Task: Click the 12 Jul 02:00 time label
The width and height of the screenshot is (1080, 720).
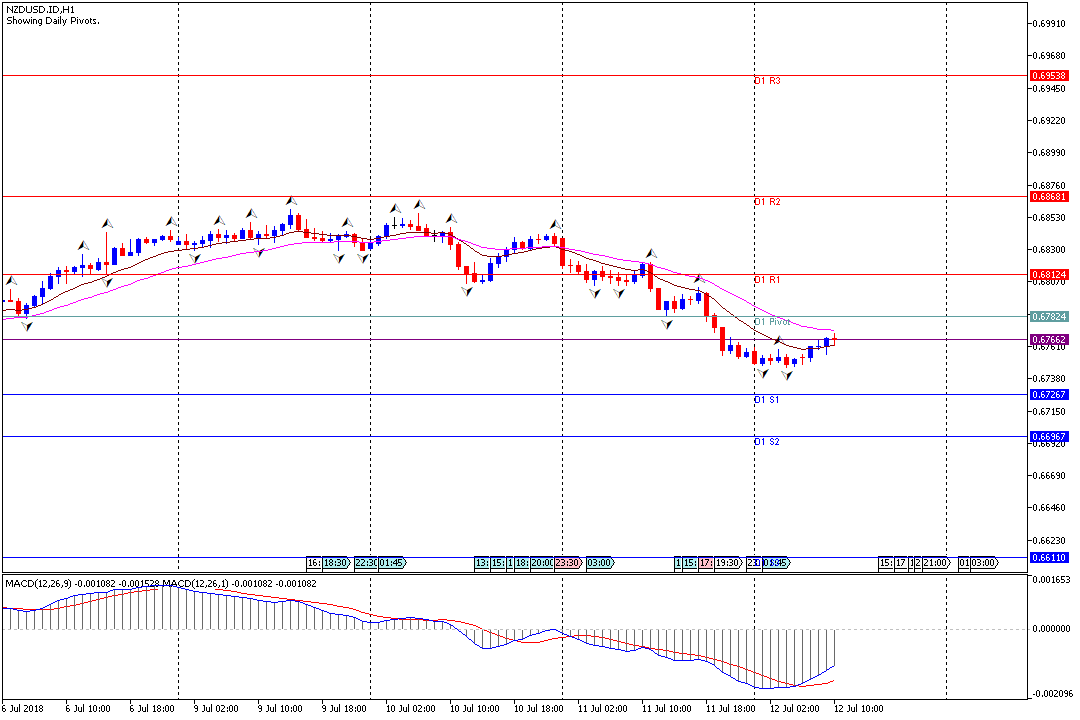Action: point(795,708)
